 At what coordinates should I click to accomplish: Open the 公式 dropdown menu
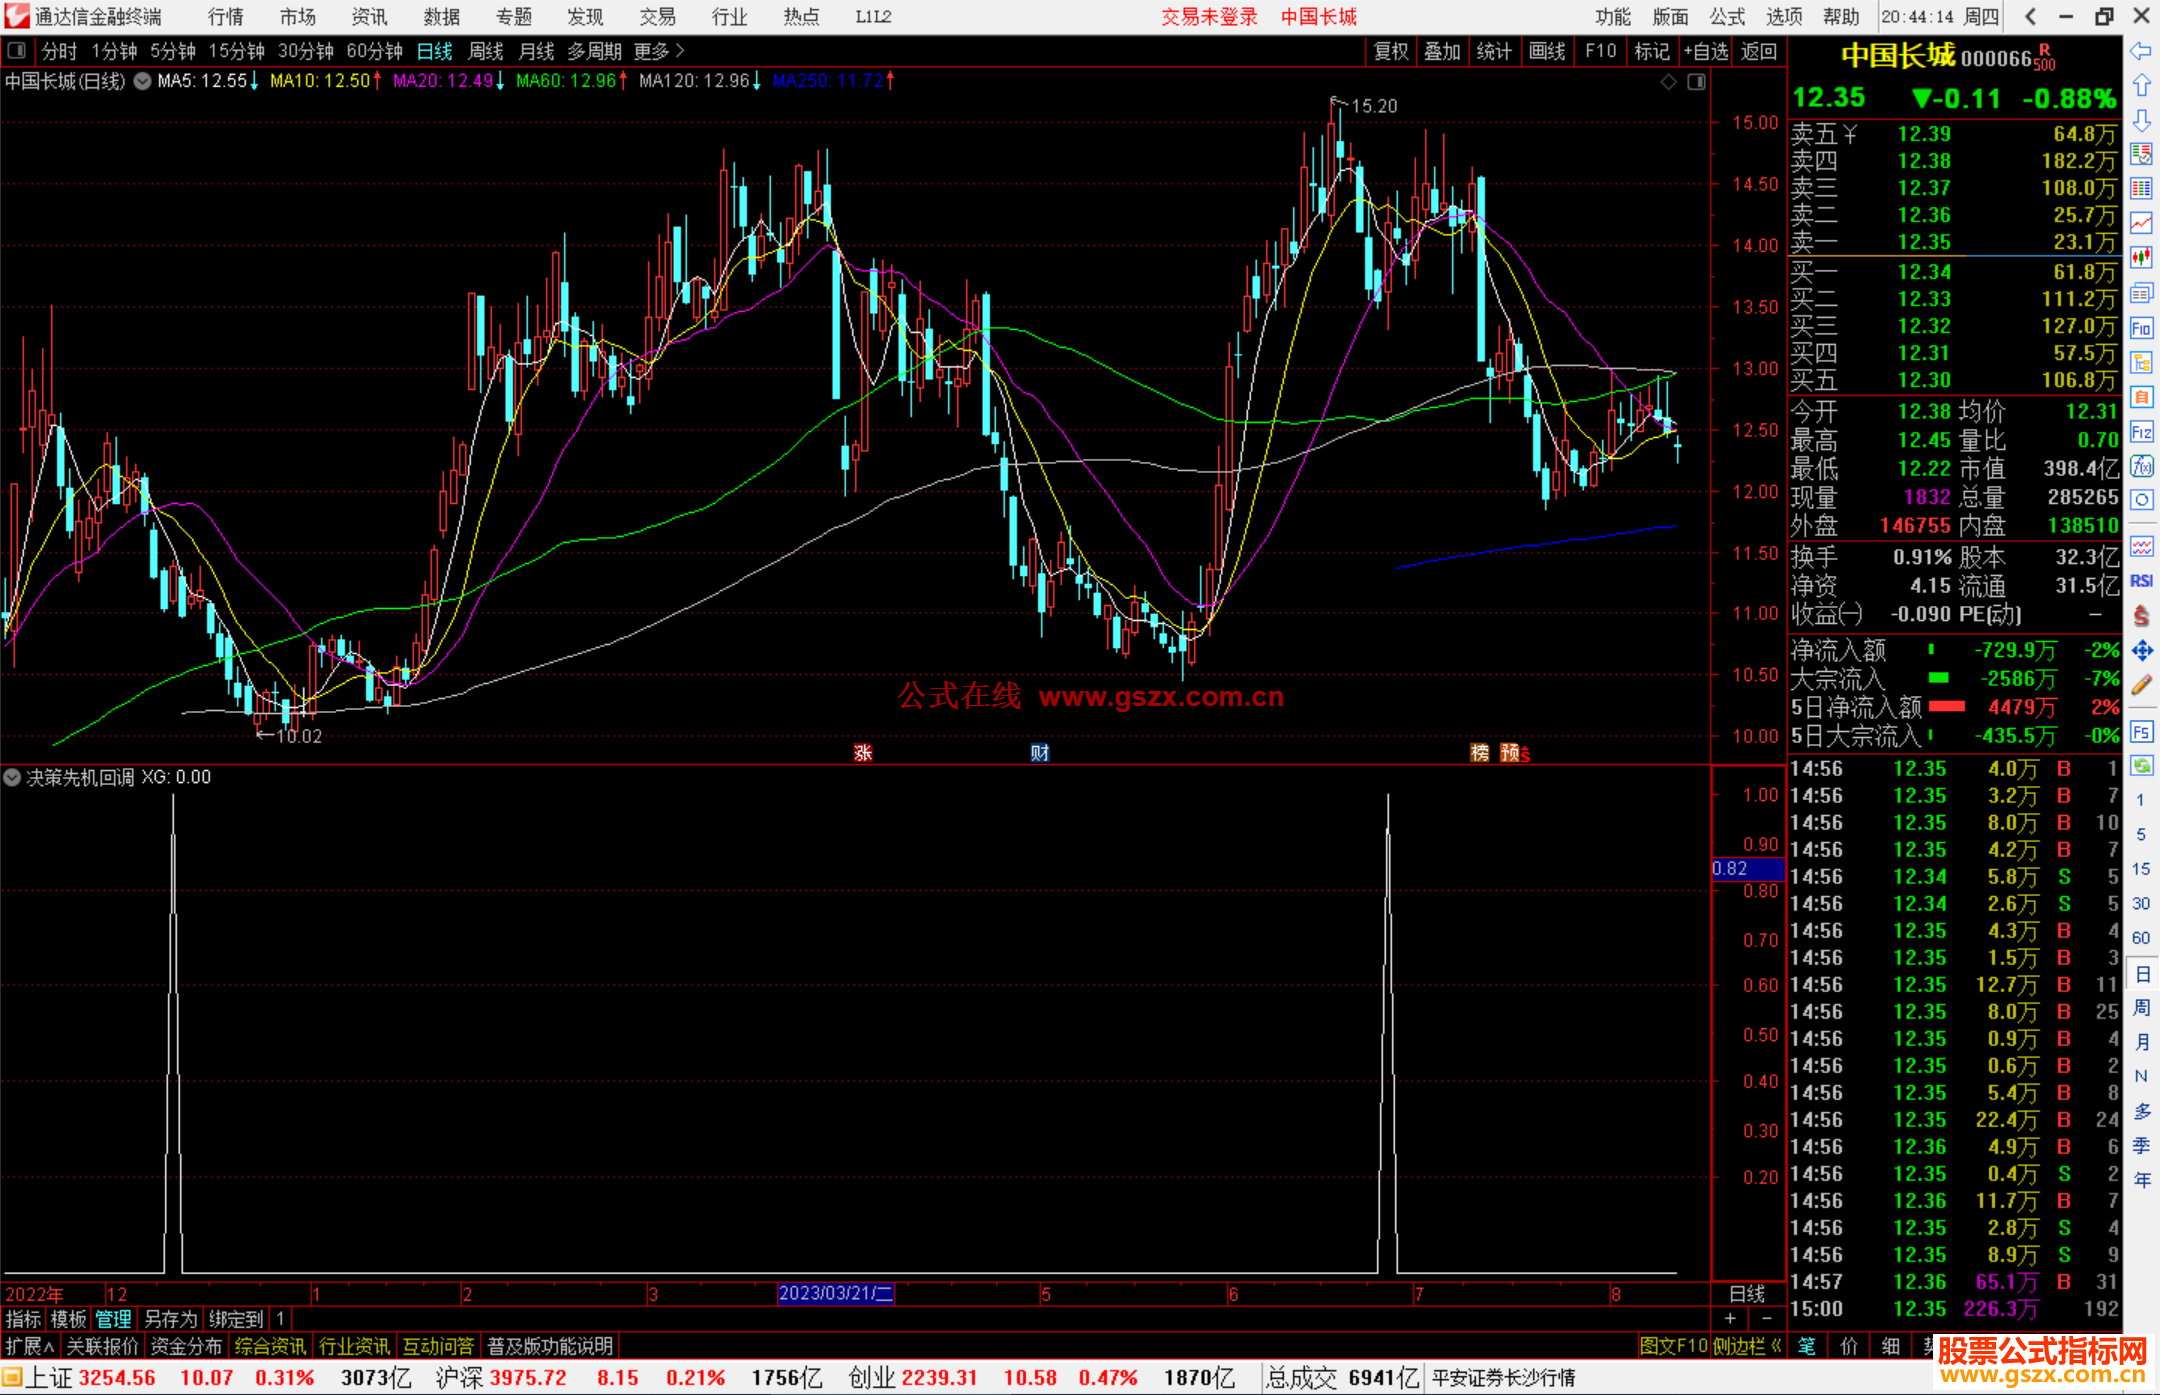coord(1727,16)
